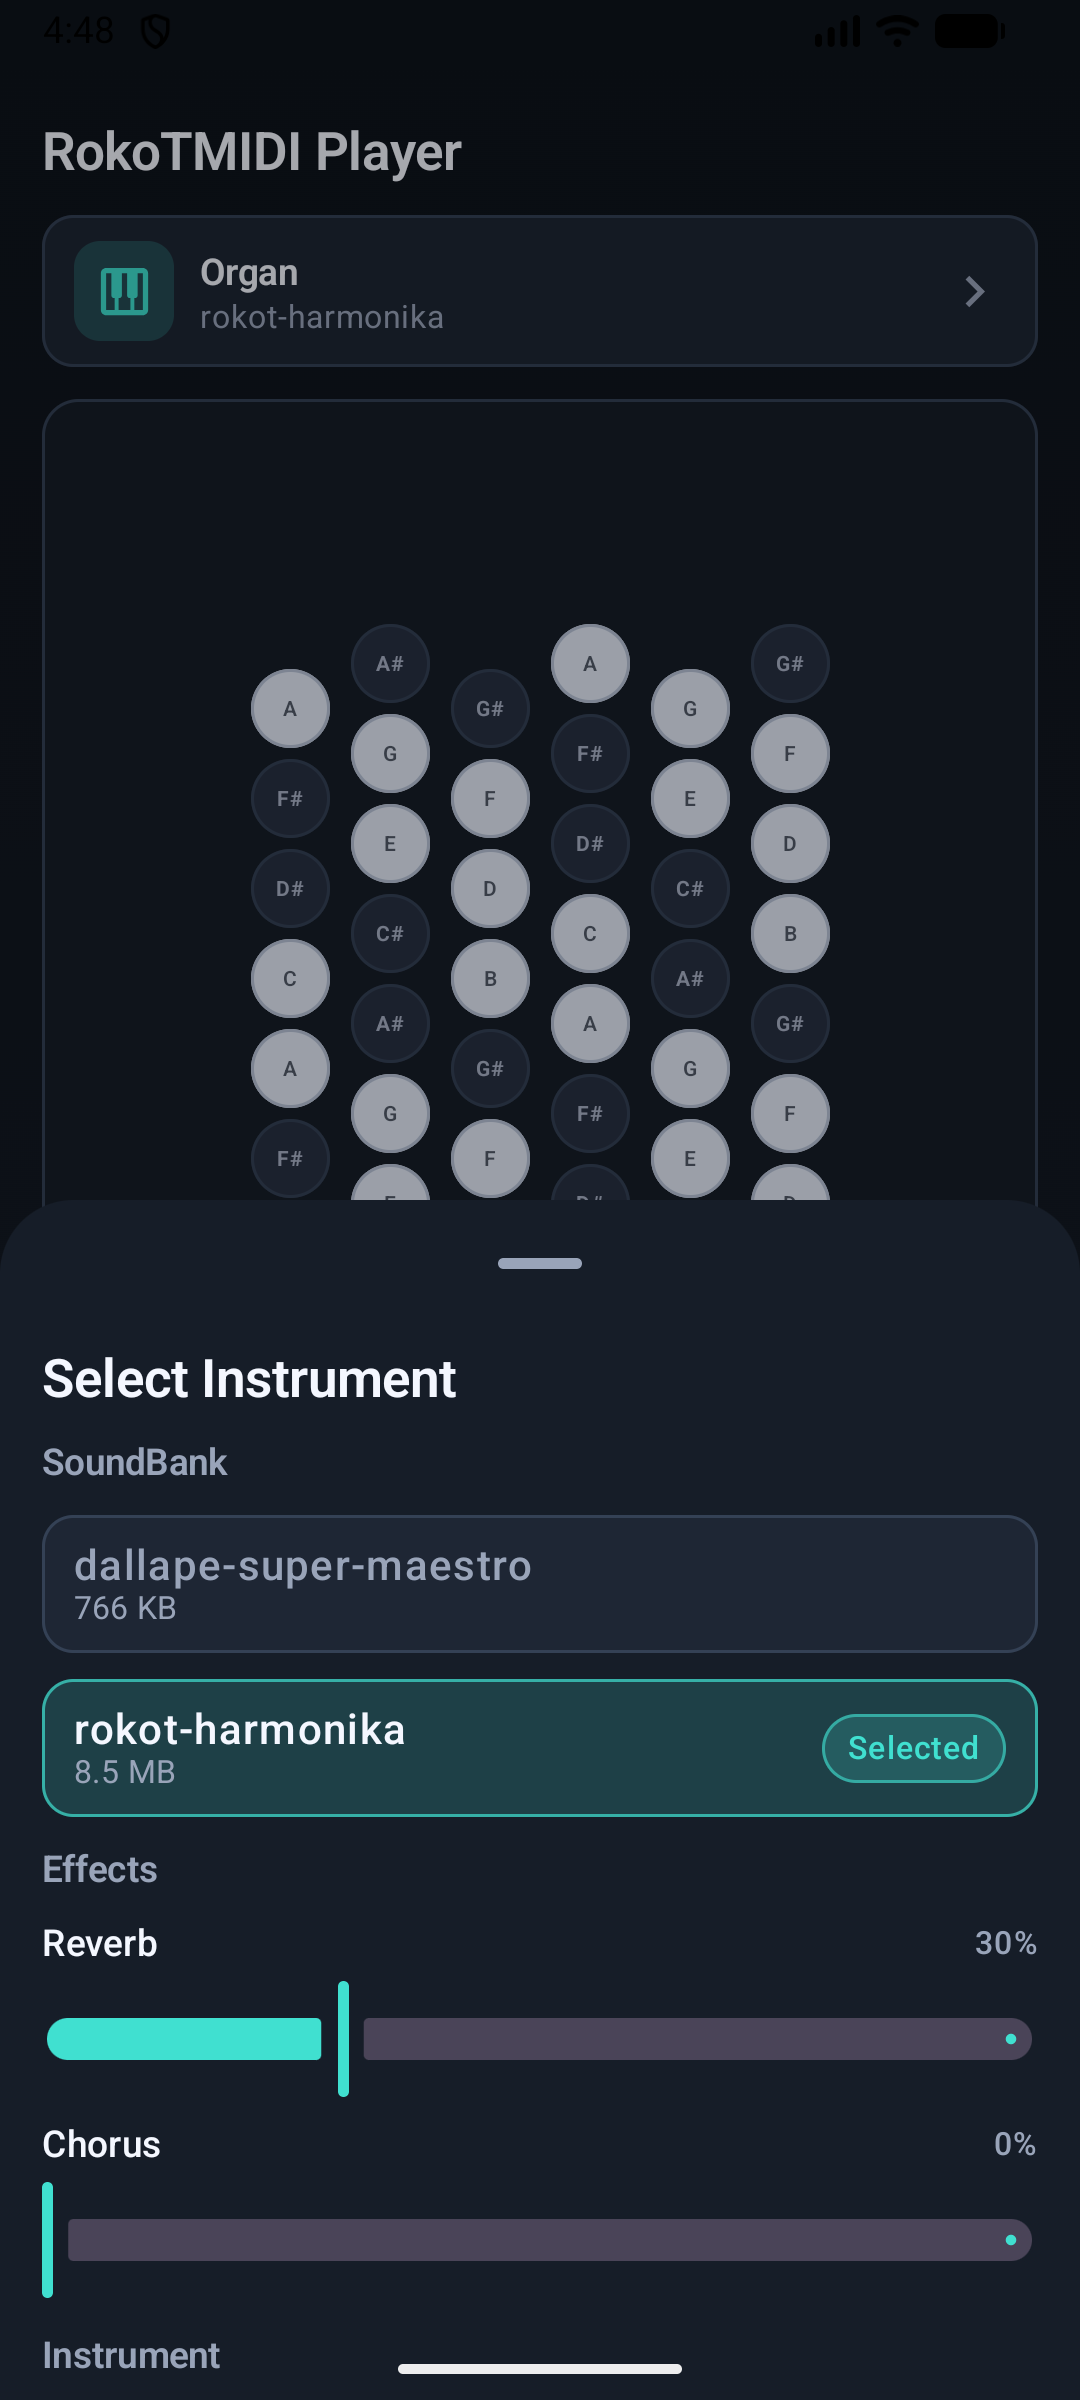This screenshot has height=2400, width=1080.
Task: Select the dallape-super-maestro soundbank
Action: click(540, 1584)
